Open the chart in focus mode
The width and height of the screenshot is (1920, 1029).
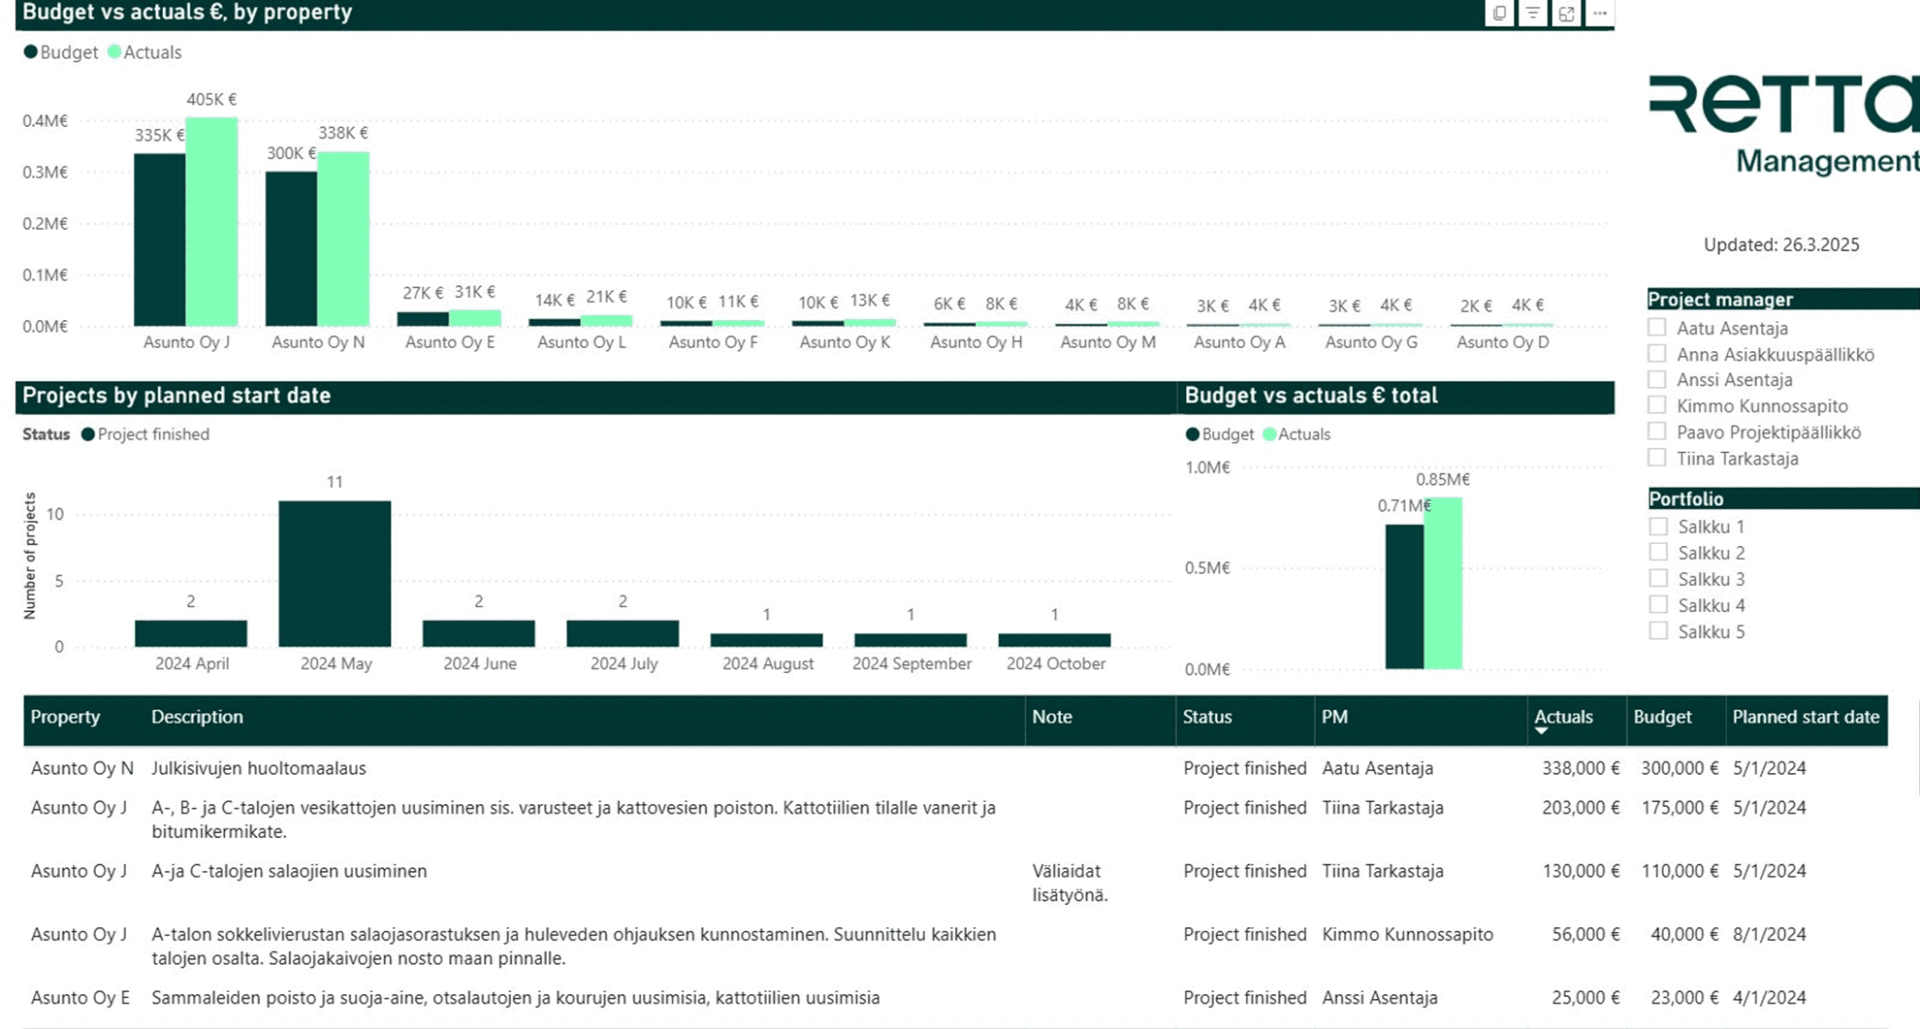1567,13
